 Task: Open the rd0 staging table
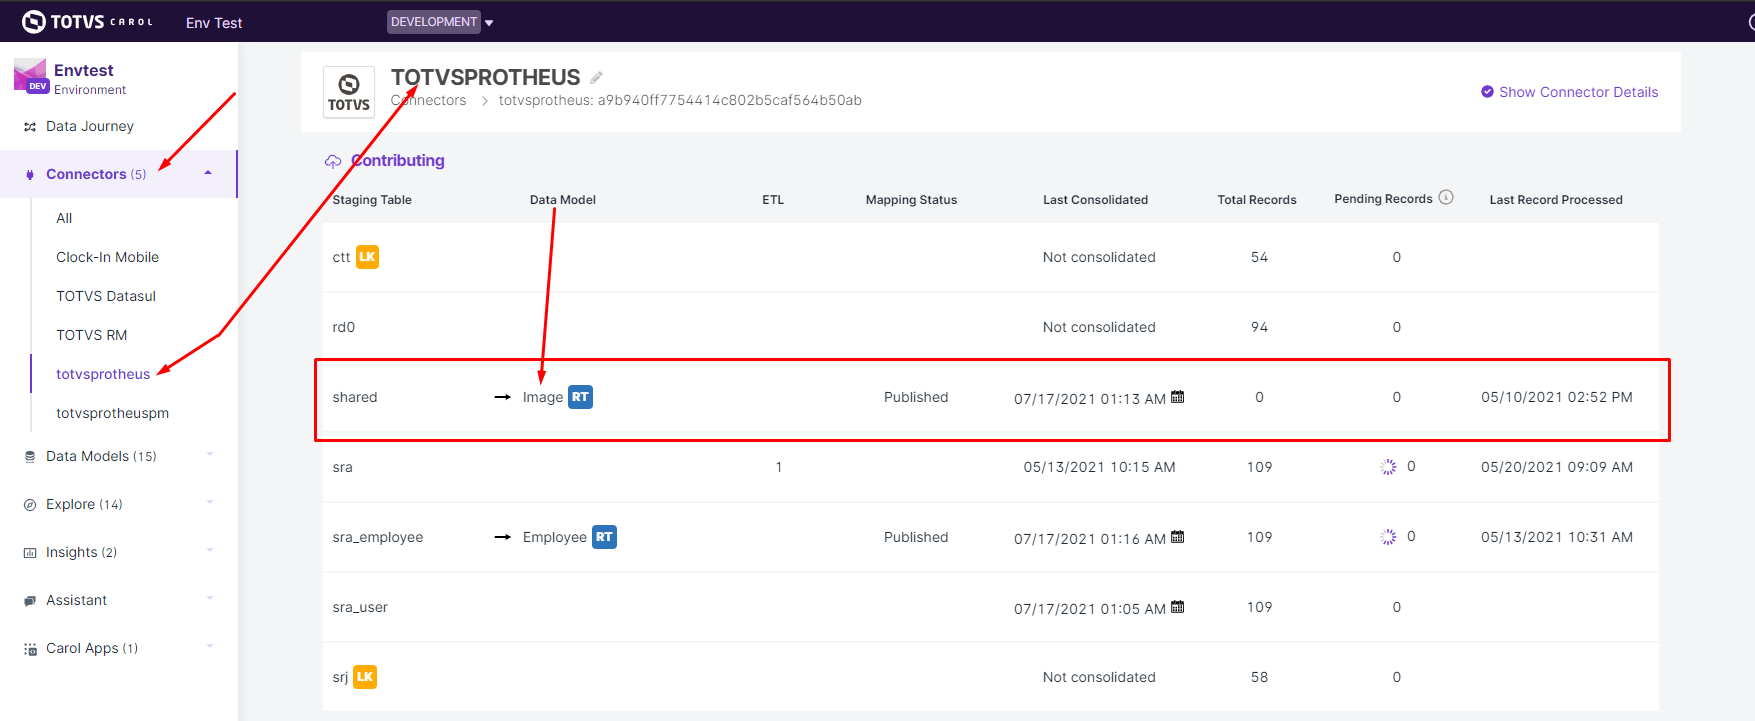(x=344, y=327)
